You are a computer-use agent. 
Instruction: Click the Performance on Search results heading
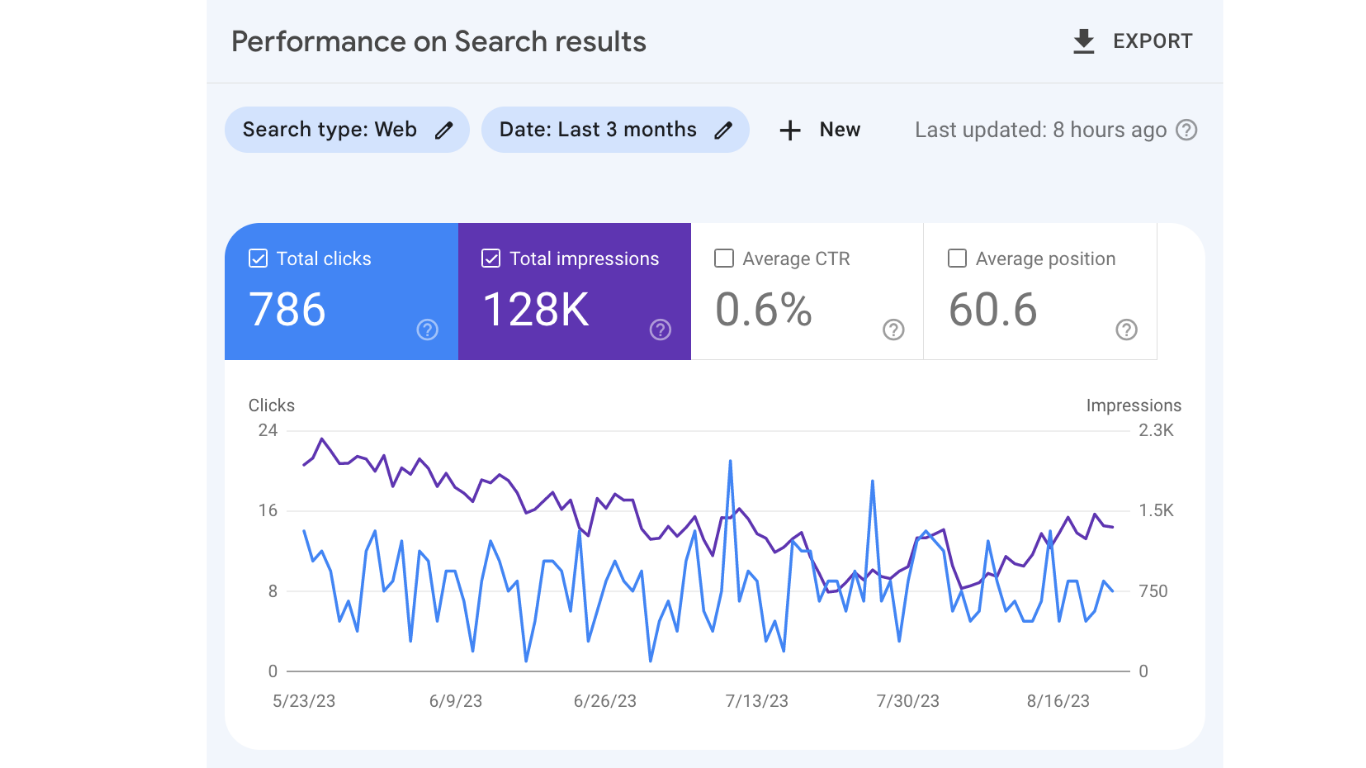439,42
